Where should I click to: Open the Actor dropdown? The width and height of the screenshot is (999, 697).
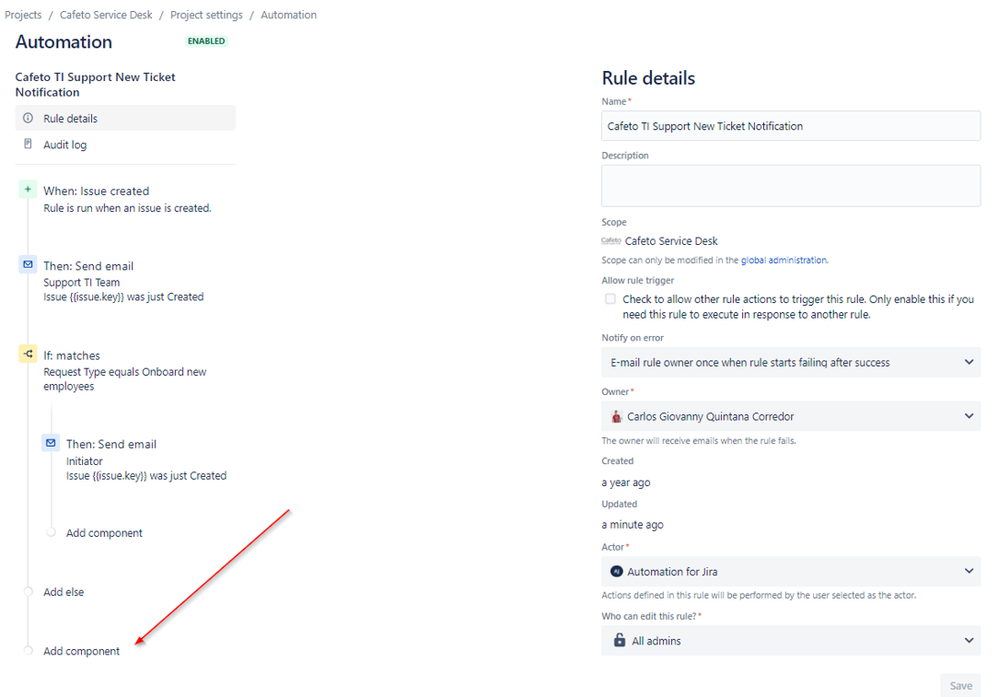(968, 571)
